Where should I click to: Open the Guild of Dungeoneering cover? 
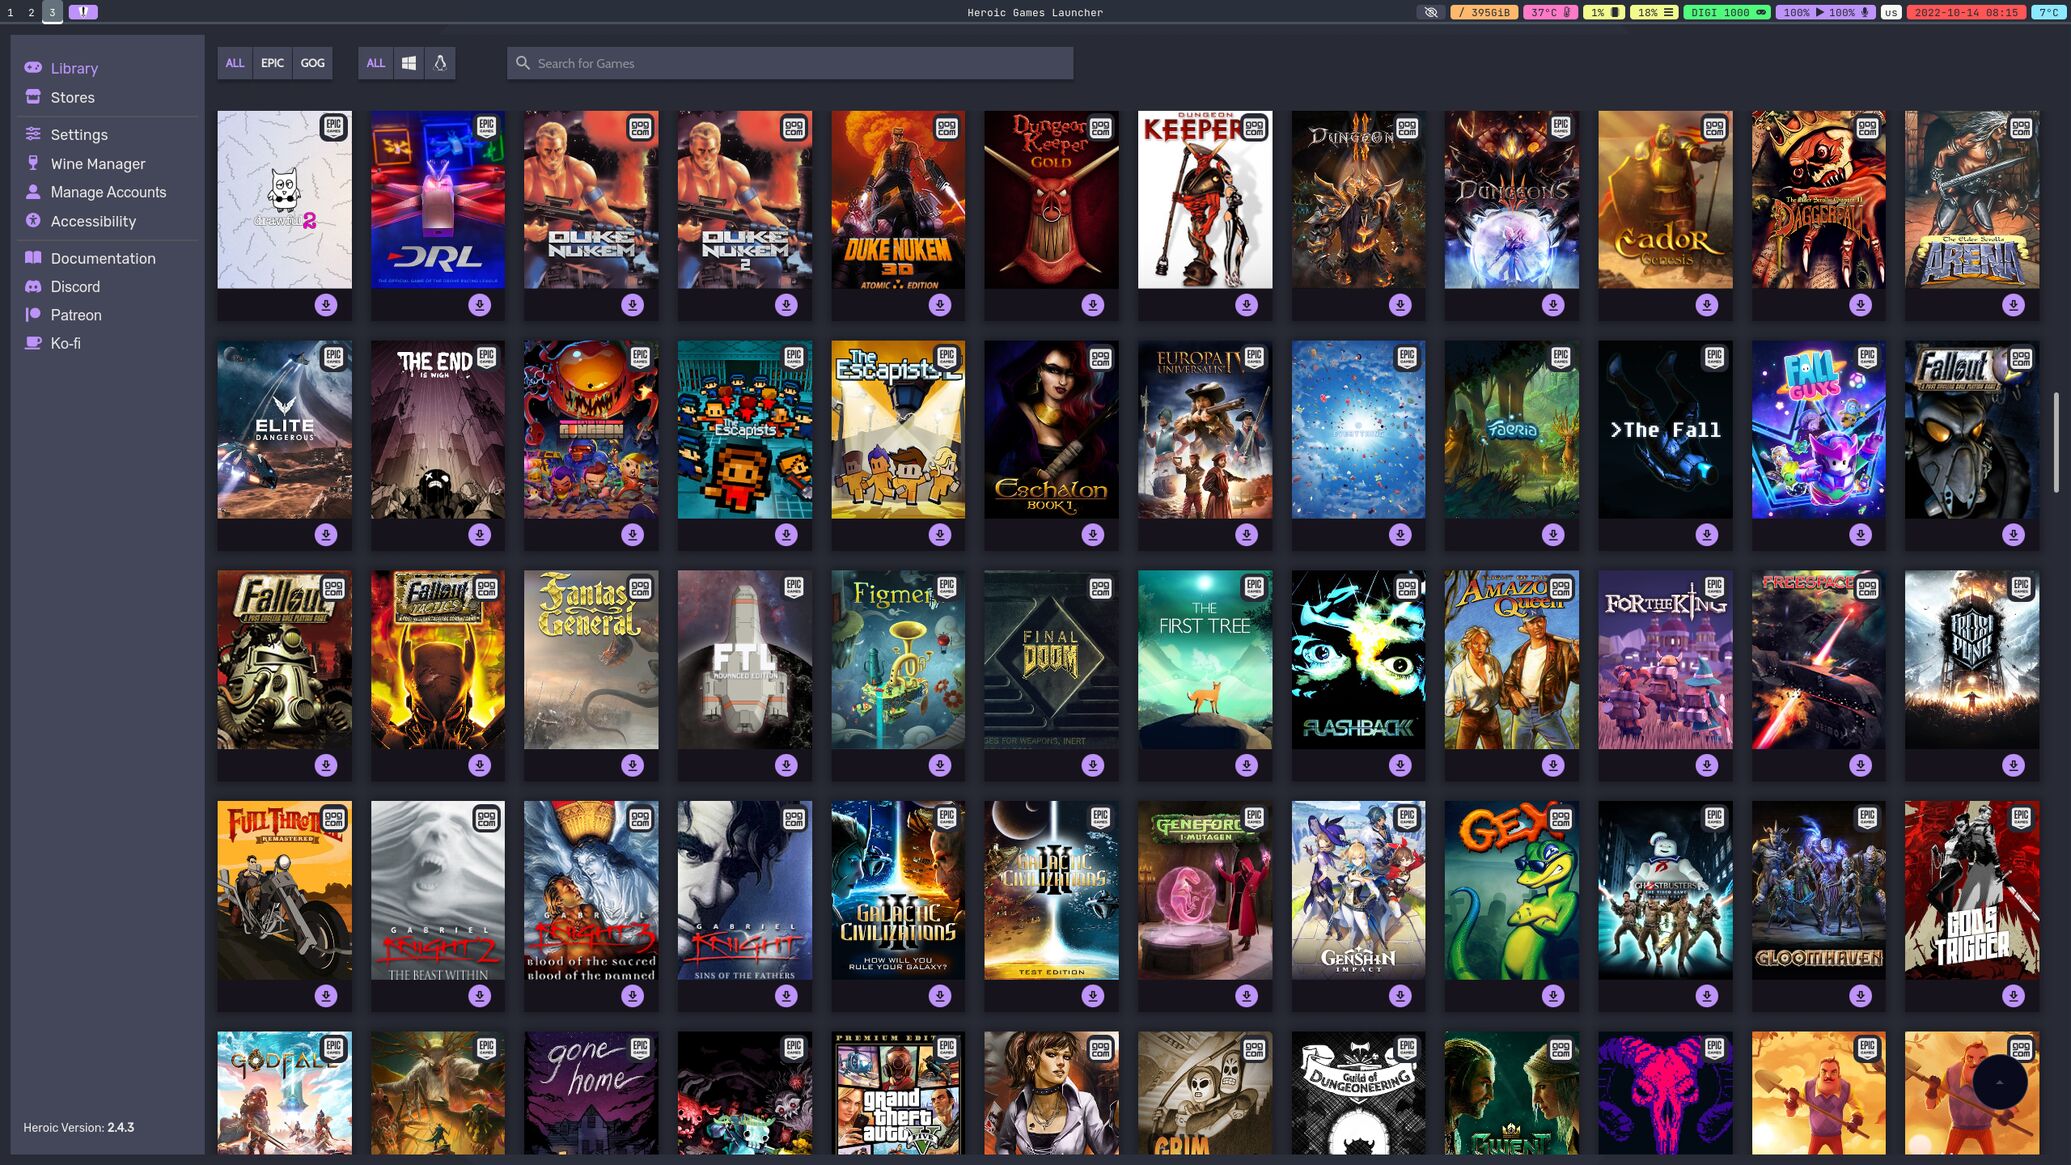tap(1358, 1093)
